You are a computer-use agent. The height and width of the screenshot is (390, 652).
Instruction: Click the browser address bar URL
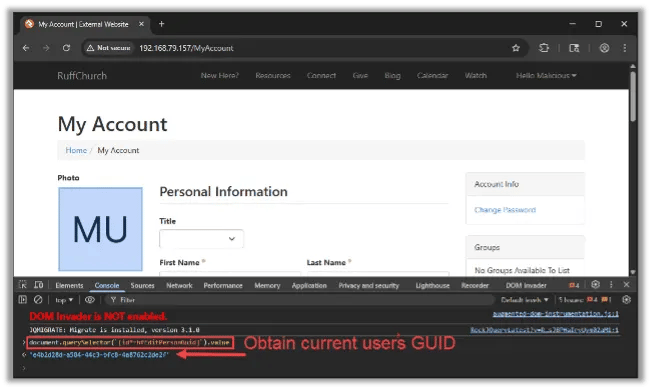pos(186,48)
